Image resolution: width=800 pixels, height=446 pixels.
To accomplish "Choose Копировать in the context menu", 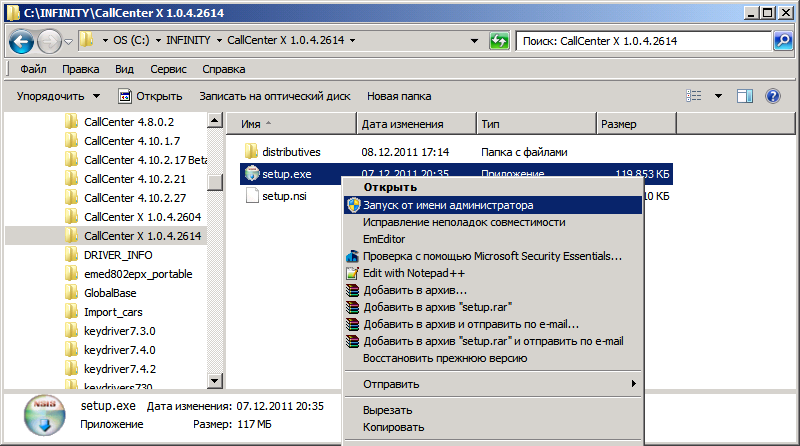I will click(493, 427).
